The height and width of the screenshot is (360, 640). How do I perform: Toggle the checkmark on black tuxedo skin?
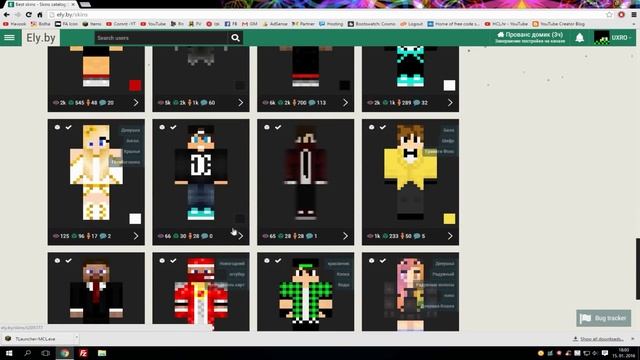(69, 260)
